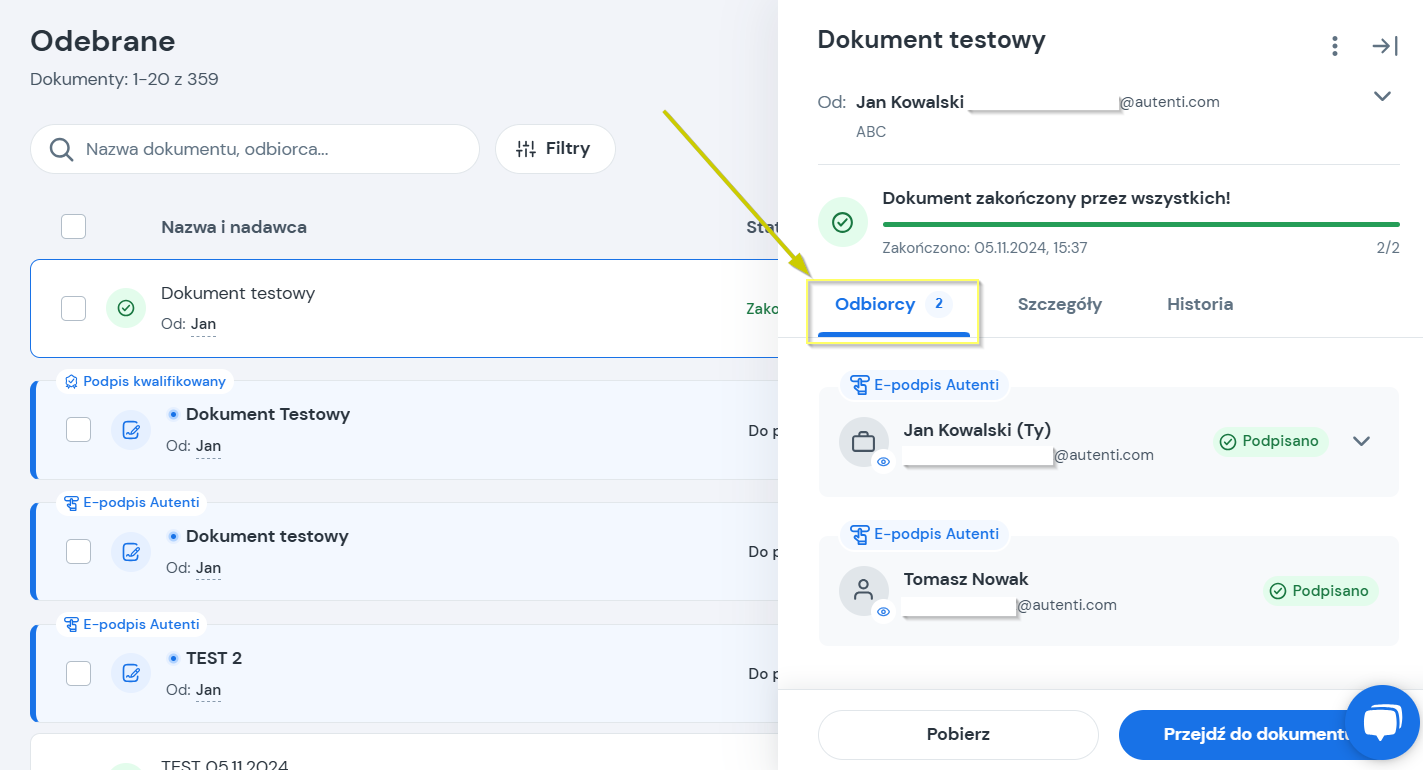Image resolution: width=1423 pixels, height=770 pixels.
Task: Click the Tomasz Nowak recipient name
Action: 966,579
